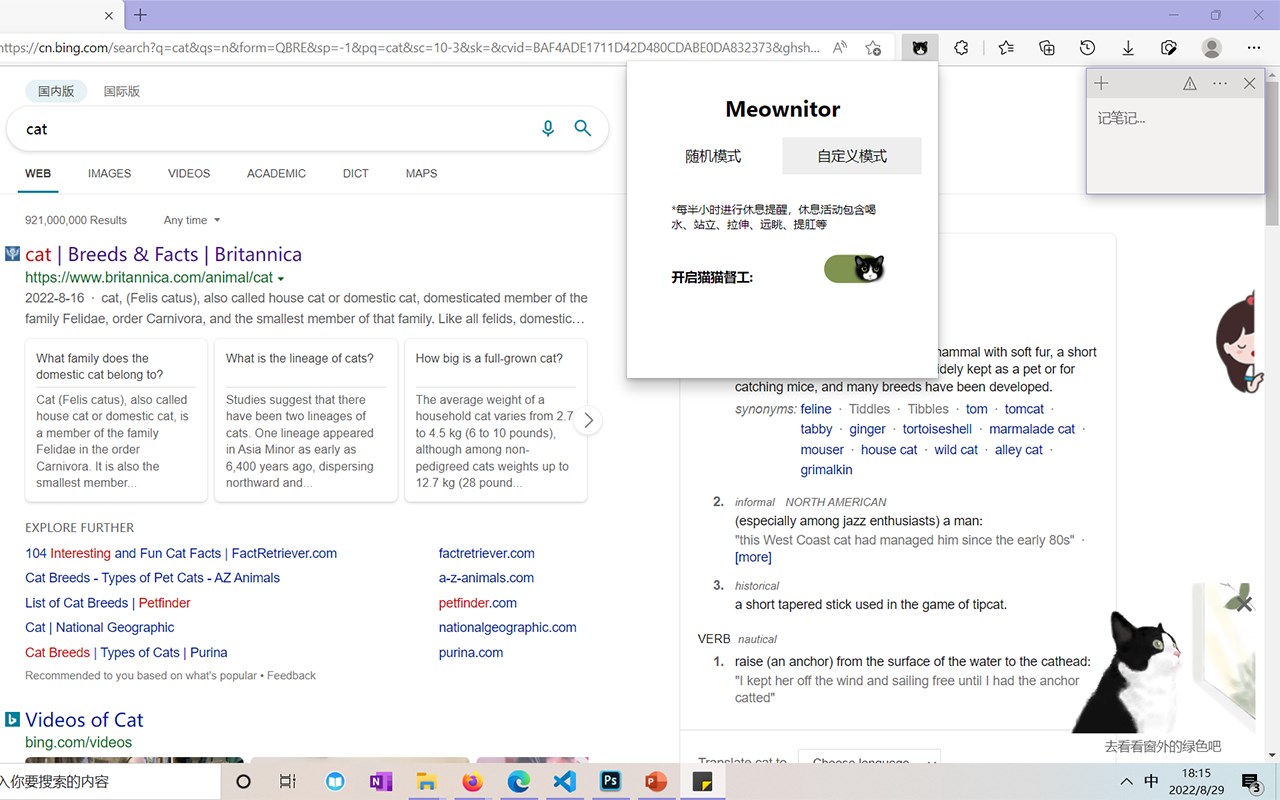Open PowerPoint from the taskbar
Image resolution: width=1280 pixels, height=800 pixels.
tap(656, 782)
